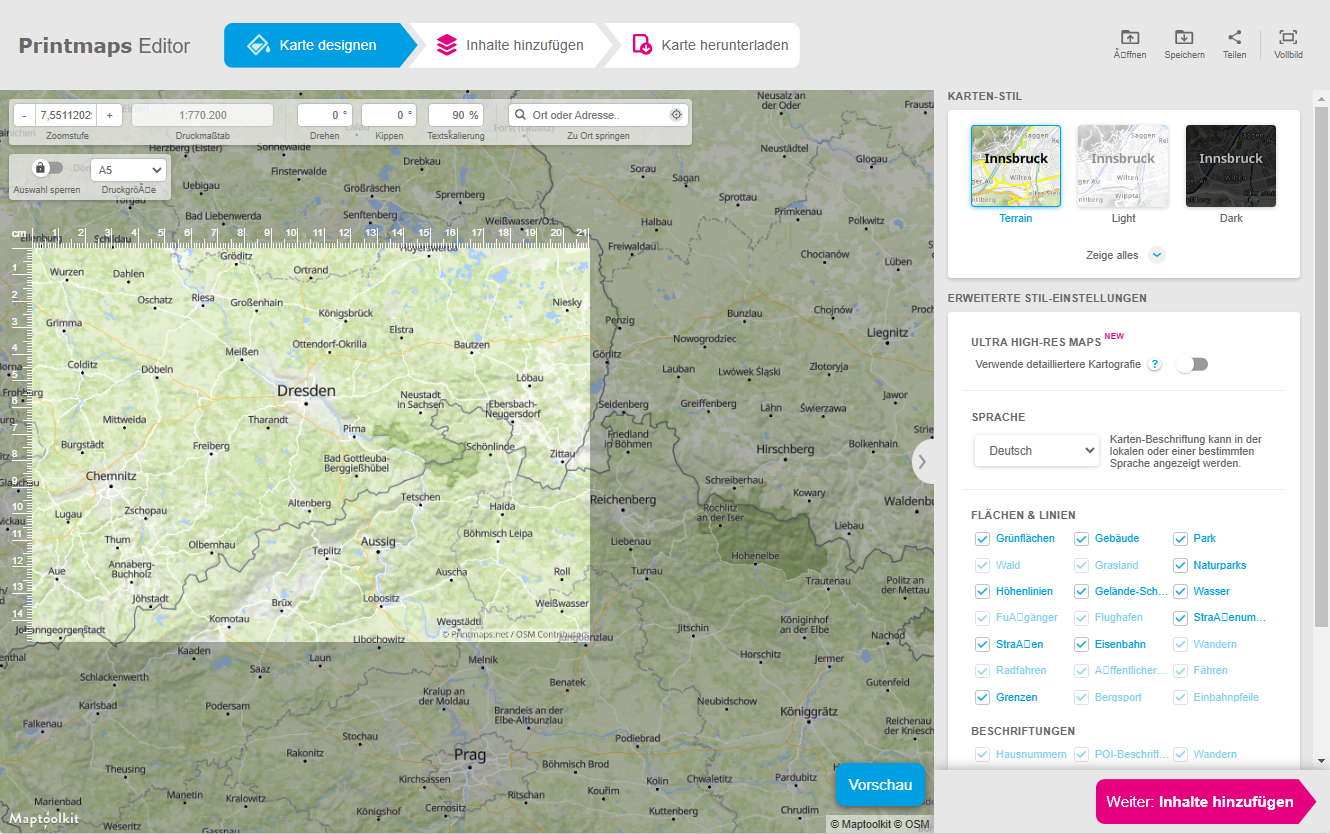The image size is (1330, 834).
Task: Click the search magnifier icon
Action: point(521,115)
